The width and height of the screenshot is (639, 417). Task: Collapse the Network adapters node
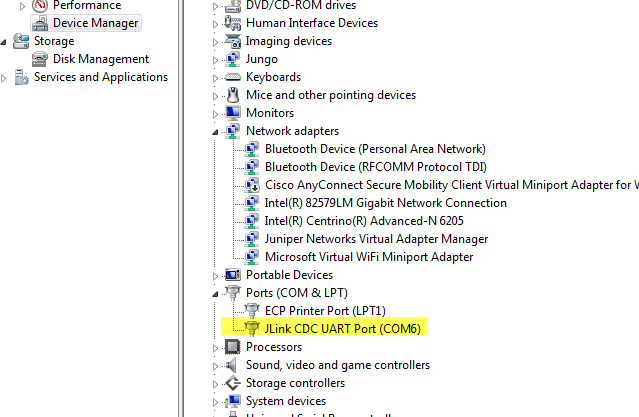coord(216,132)
